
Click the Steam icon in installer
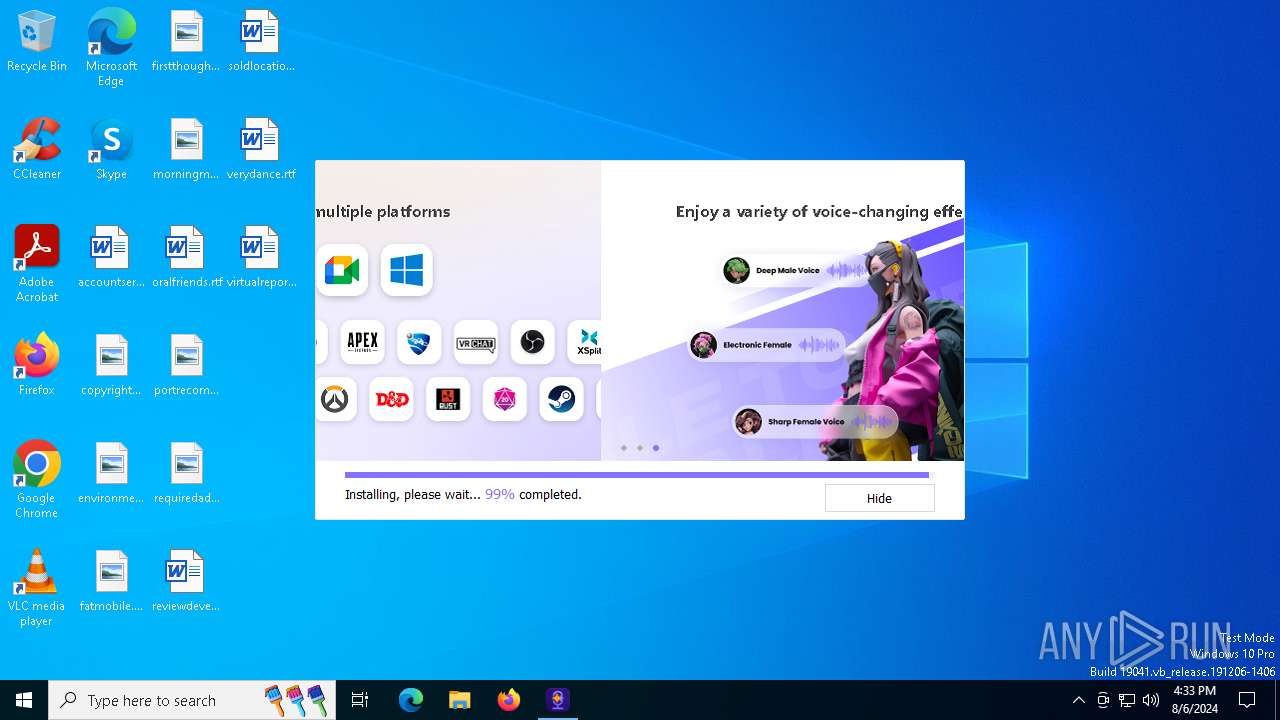tap(562, 399)
